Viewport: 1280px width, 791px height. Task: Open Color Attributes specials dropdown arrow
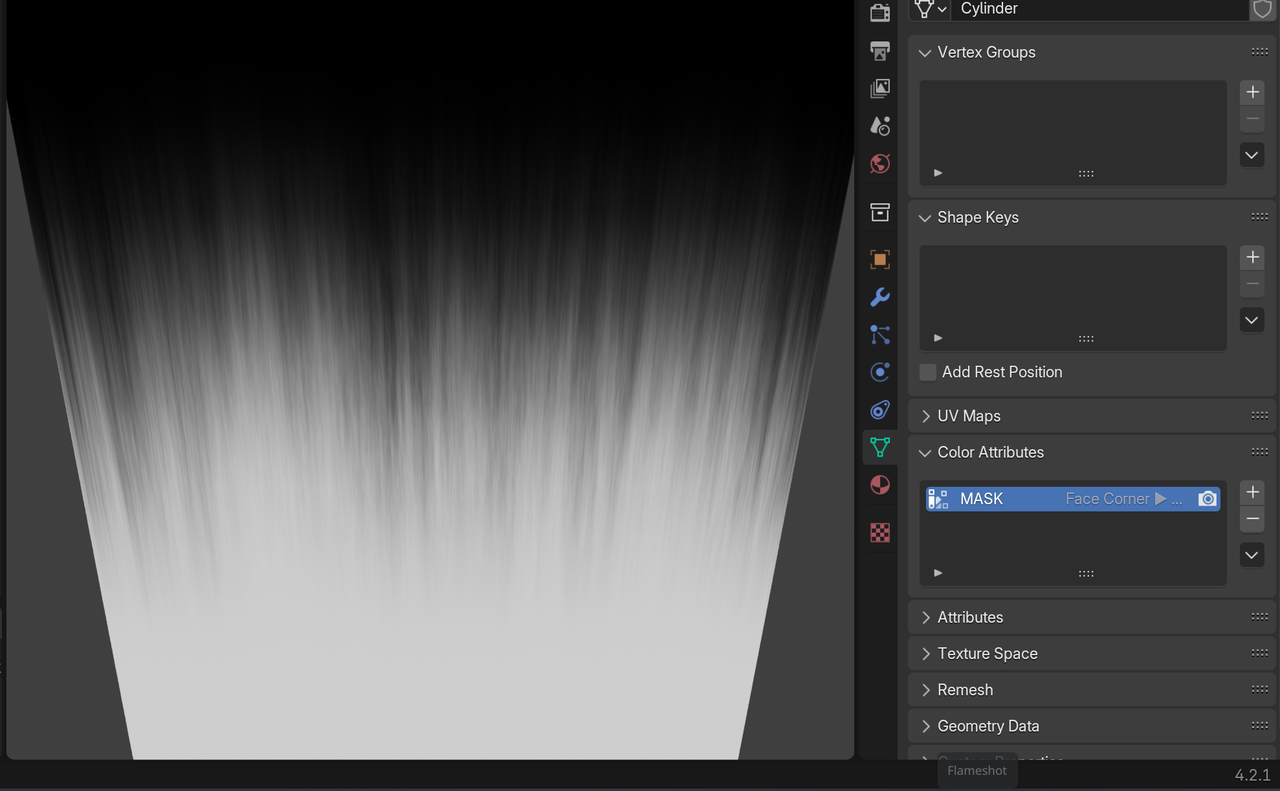tap(1252, 555)
